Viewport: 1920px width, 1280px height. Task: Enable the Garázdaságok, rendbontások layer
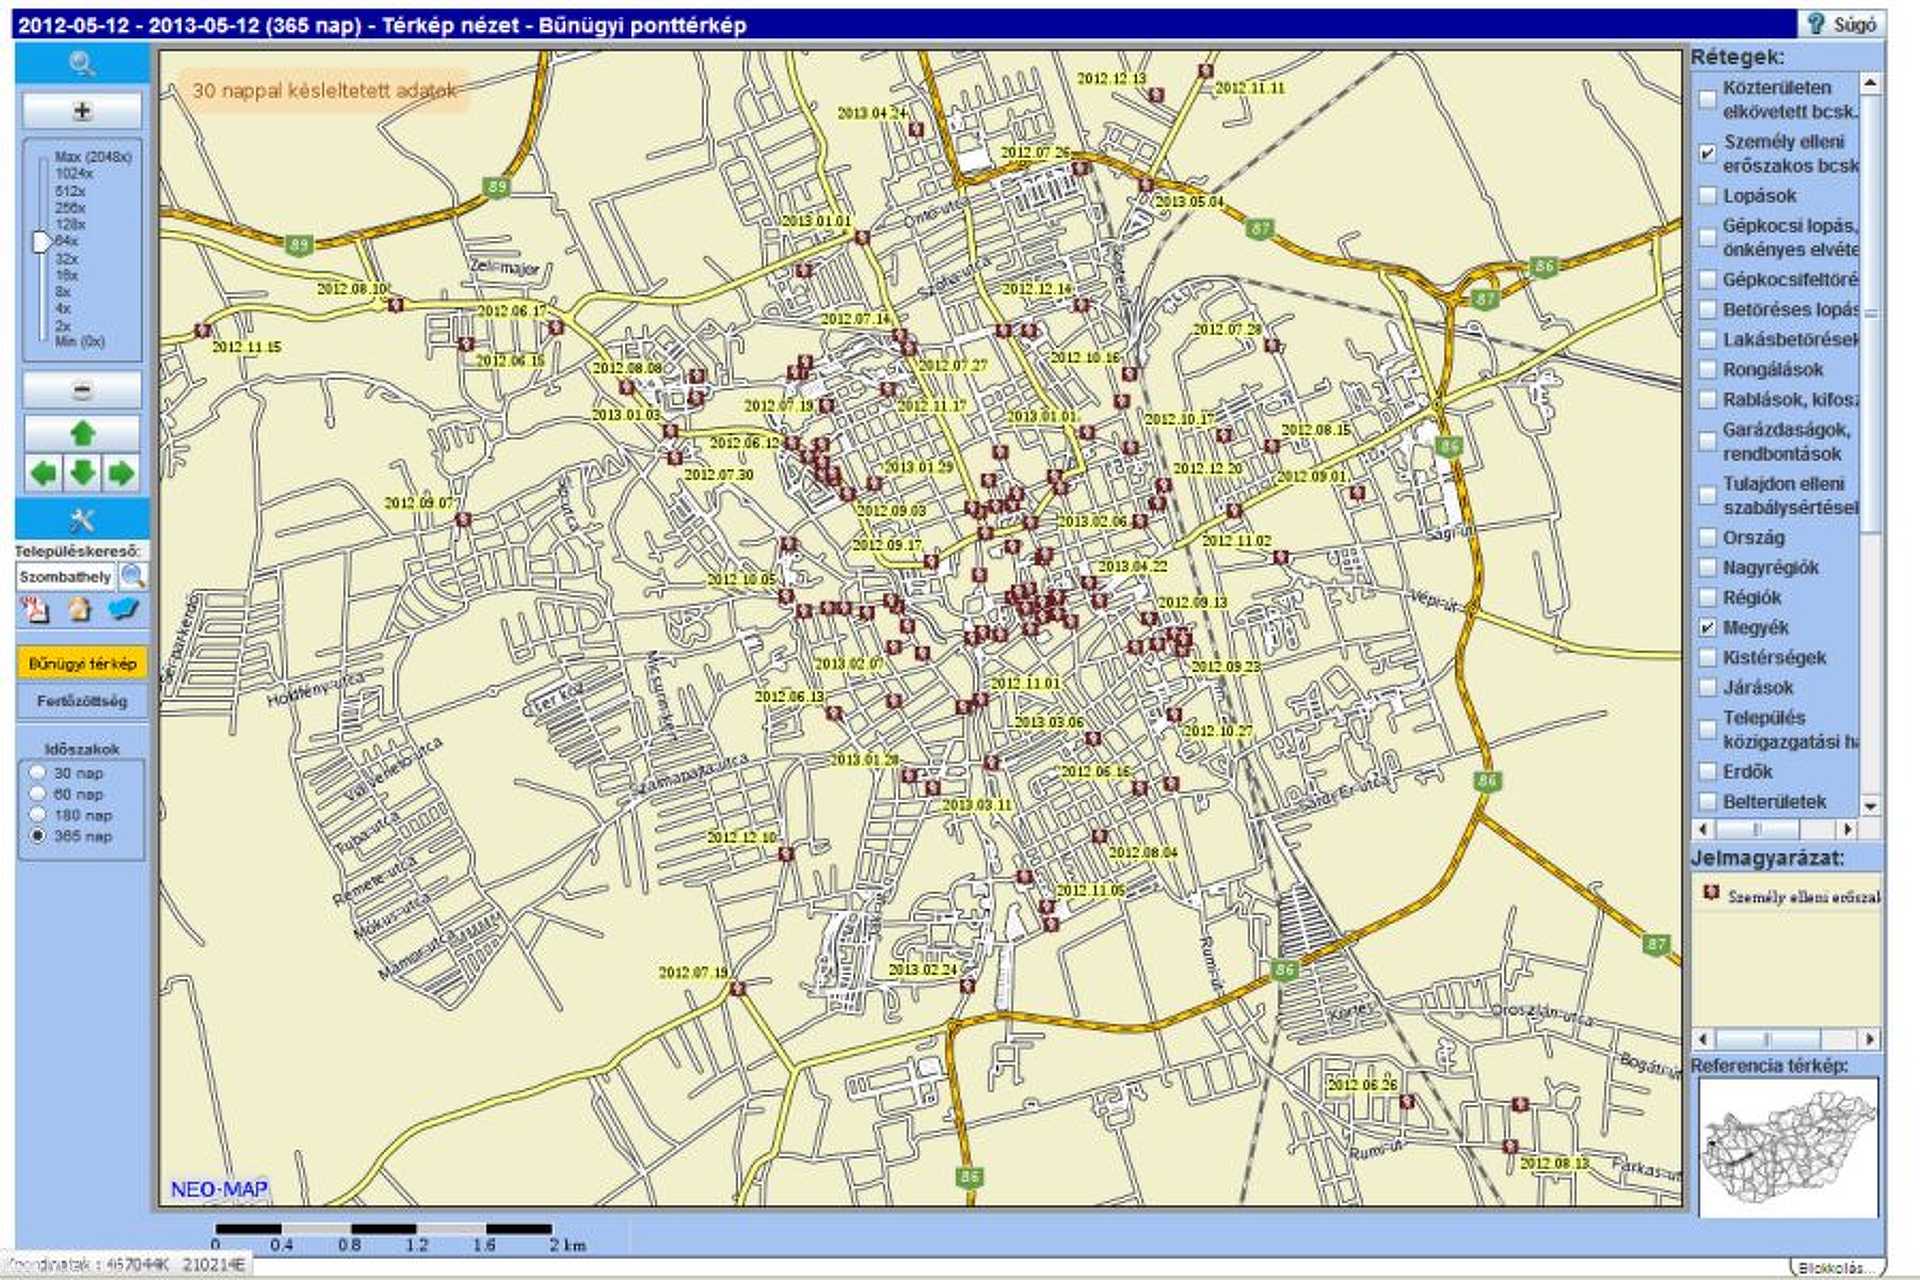pos(1708,442)
